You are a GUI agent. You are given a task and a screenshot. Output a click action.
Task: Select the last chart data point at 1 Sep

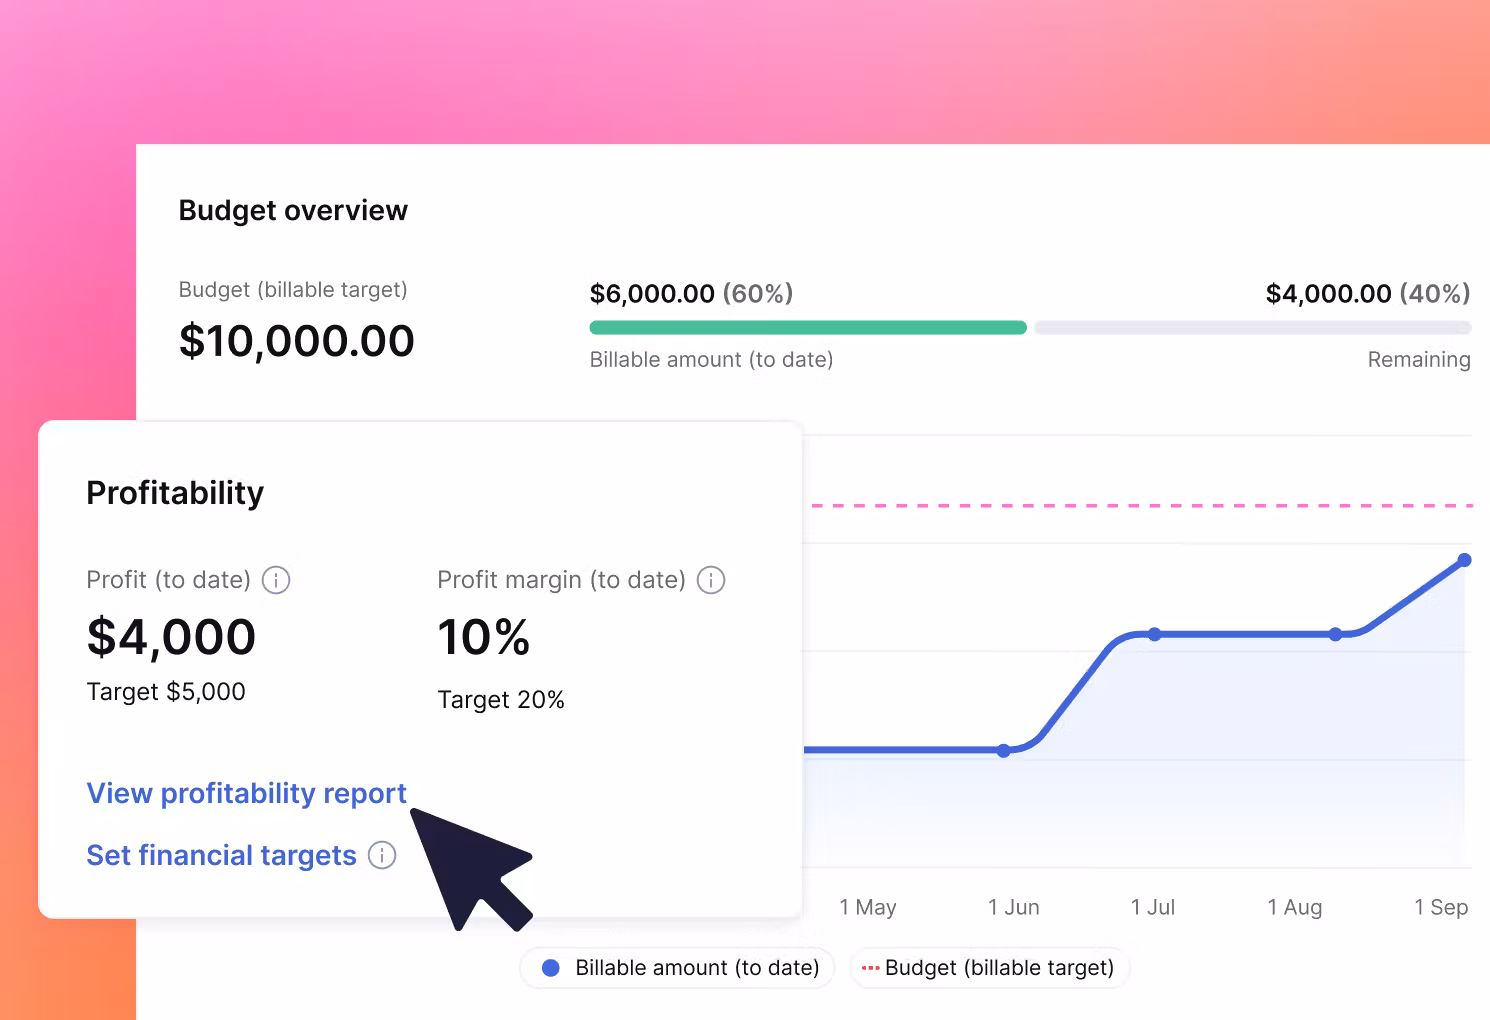click(x=1464, y=560)
